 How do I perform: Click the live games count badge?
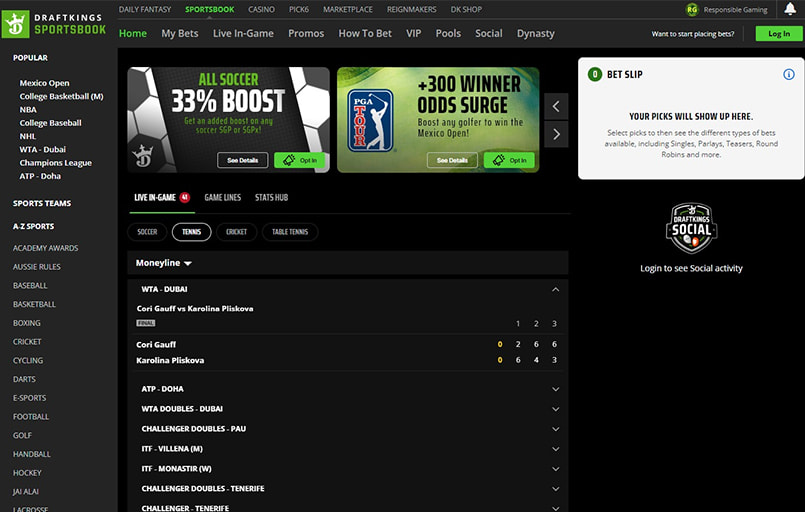tap(184, 197)
